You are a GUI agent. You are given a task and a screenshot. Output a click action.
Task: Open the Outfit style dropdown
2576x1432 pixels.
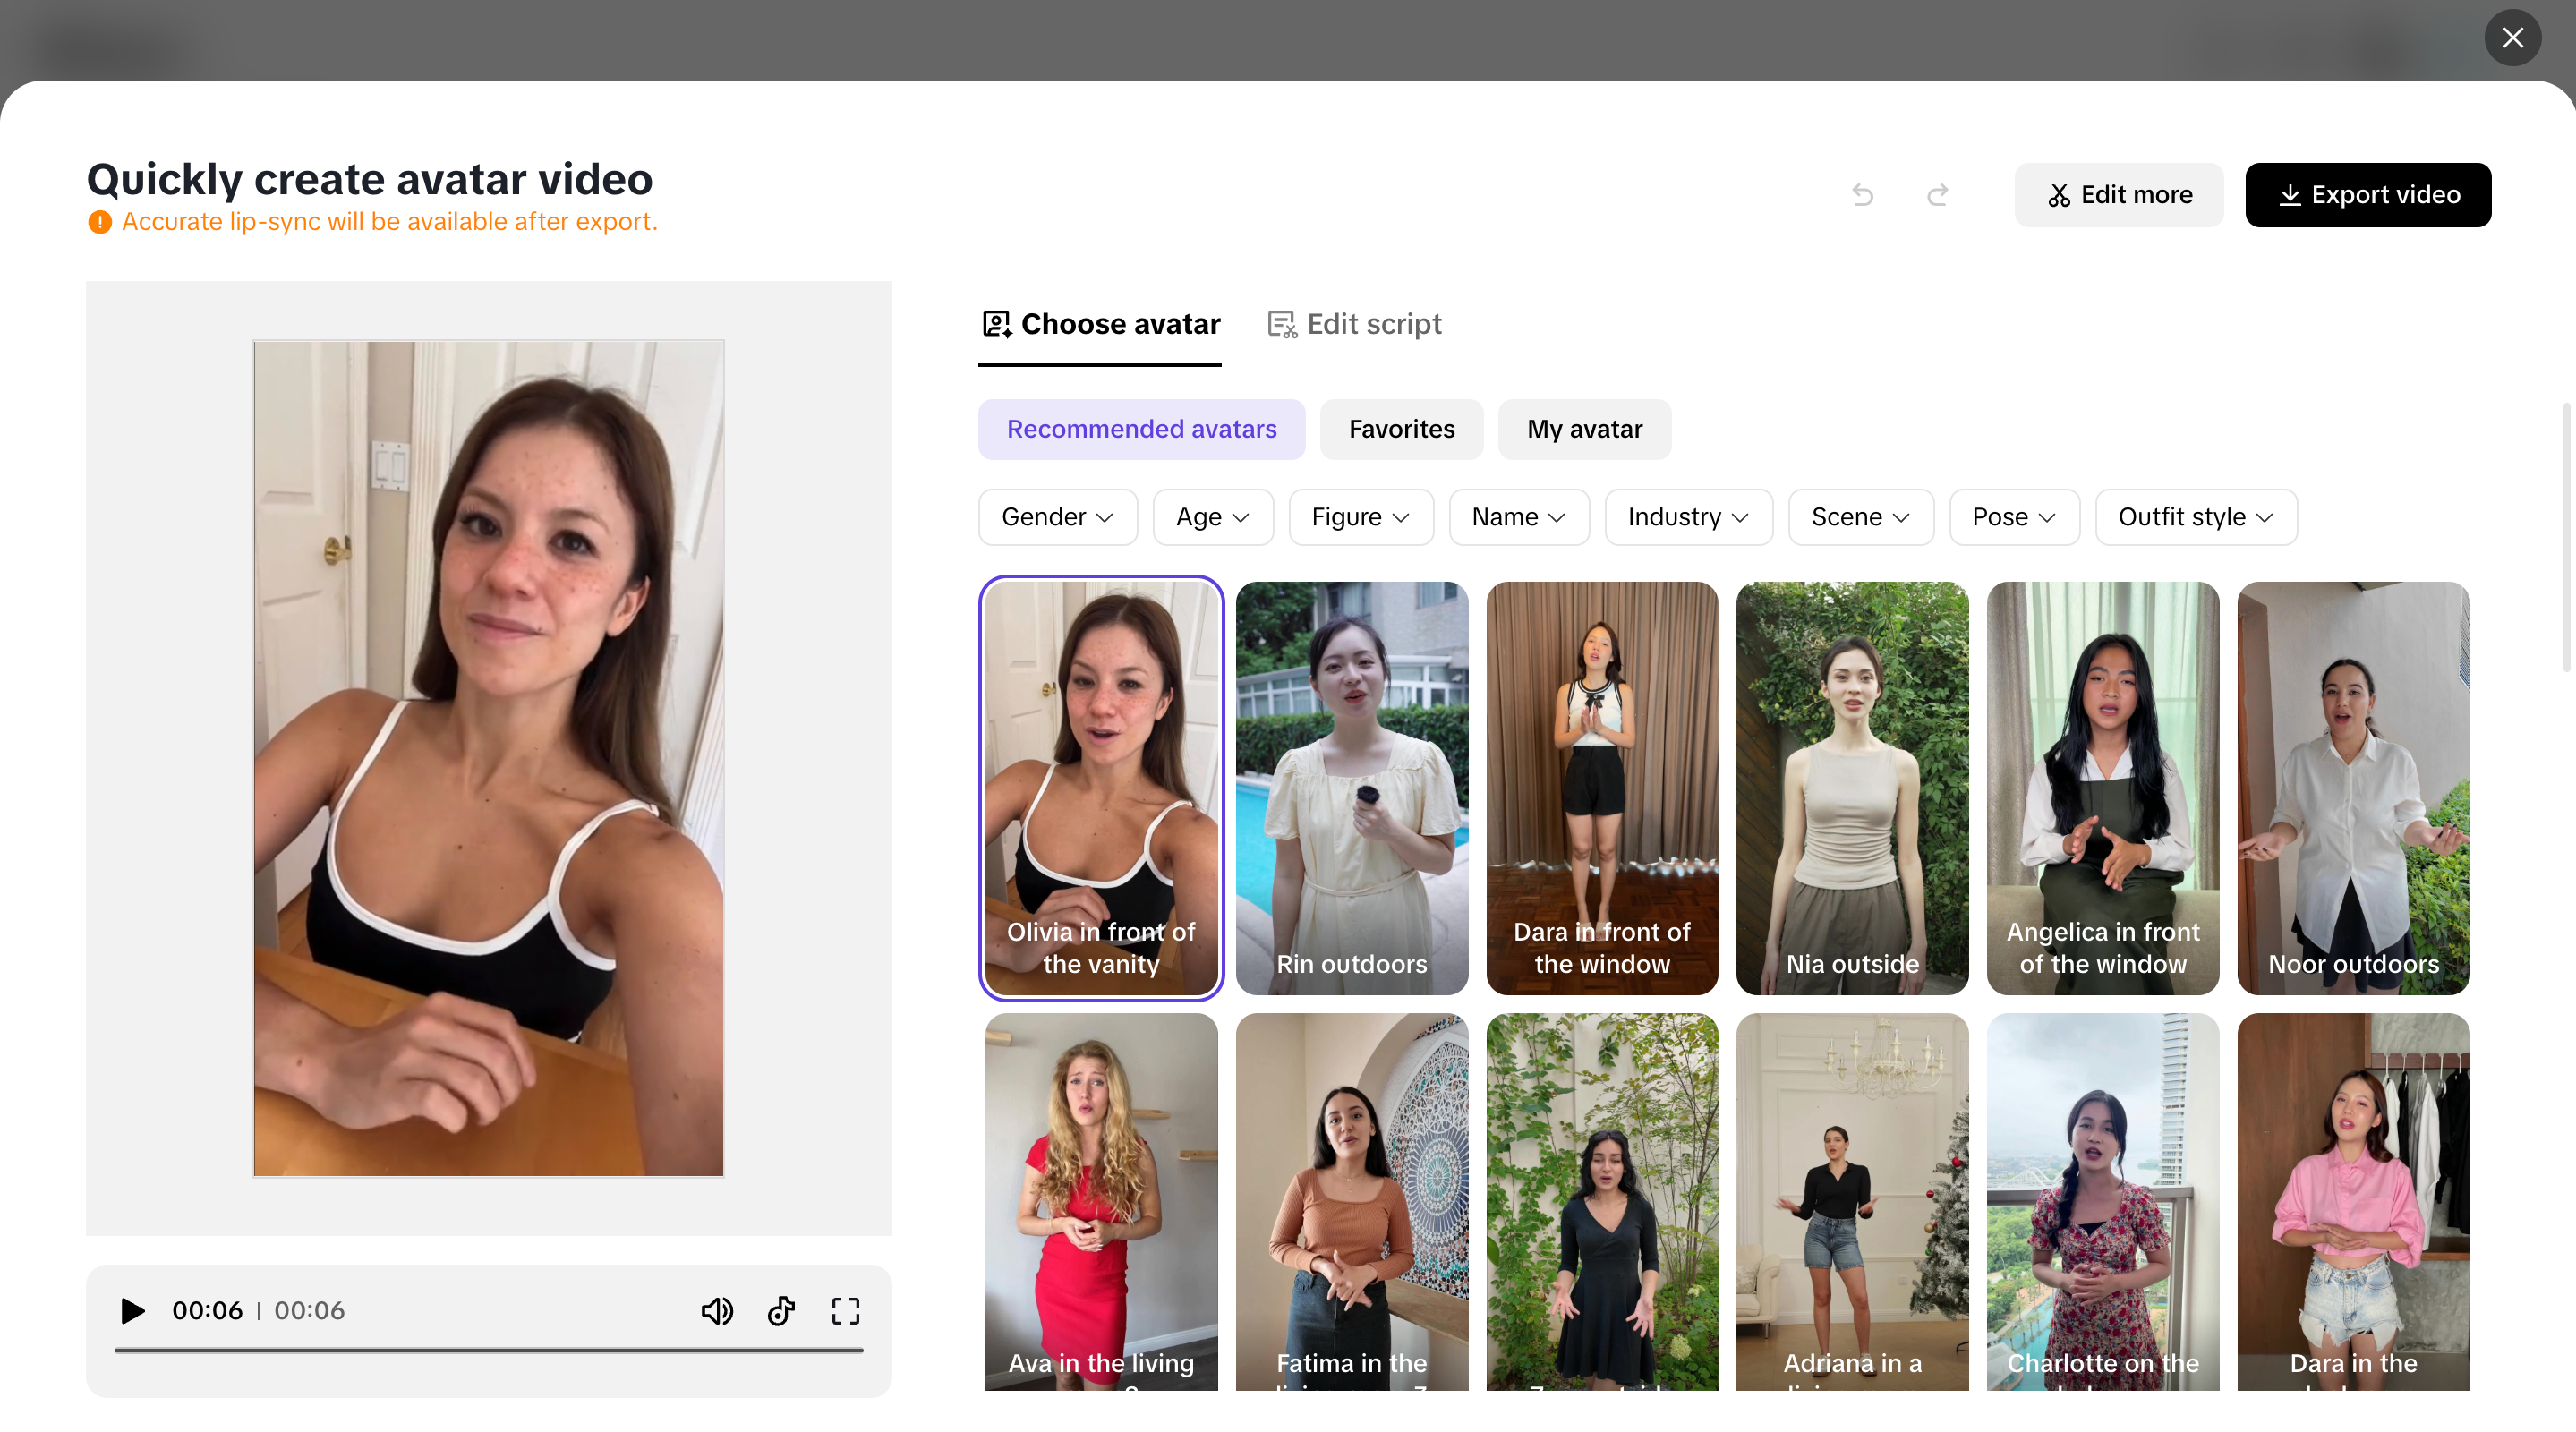pyautogui.click(x=2196, y=517)
